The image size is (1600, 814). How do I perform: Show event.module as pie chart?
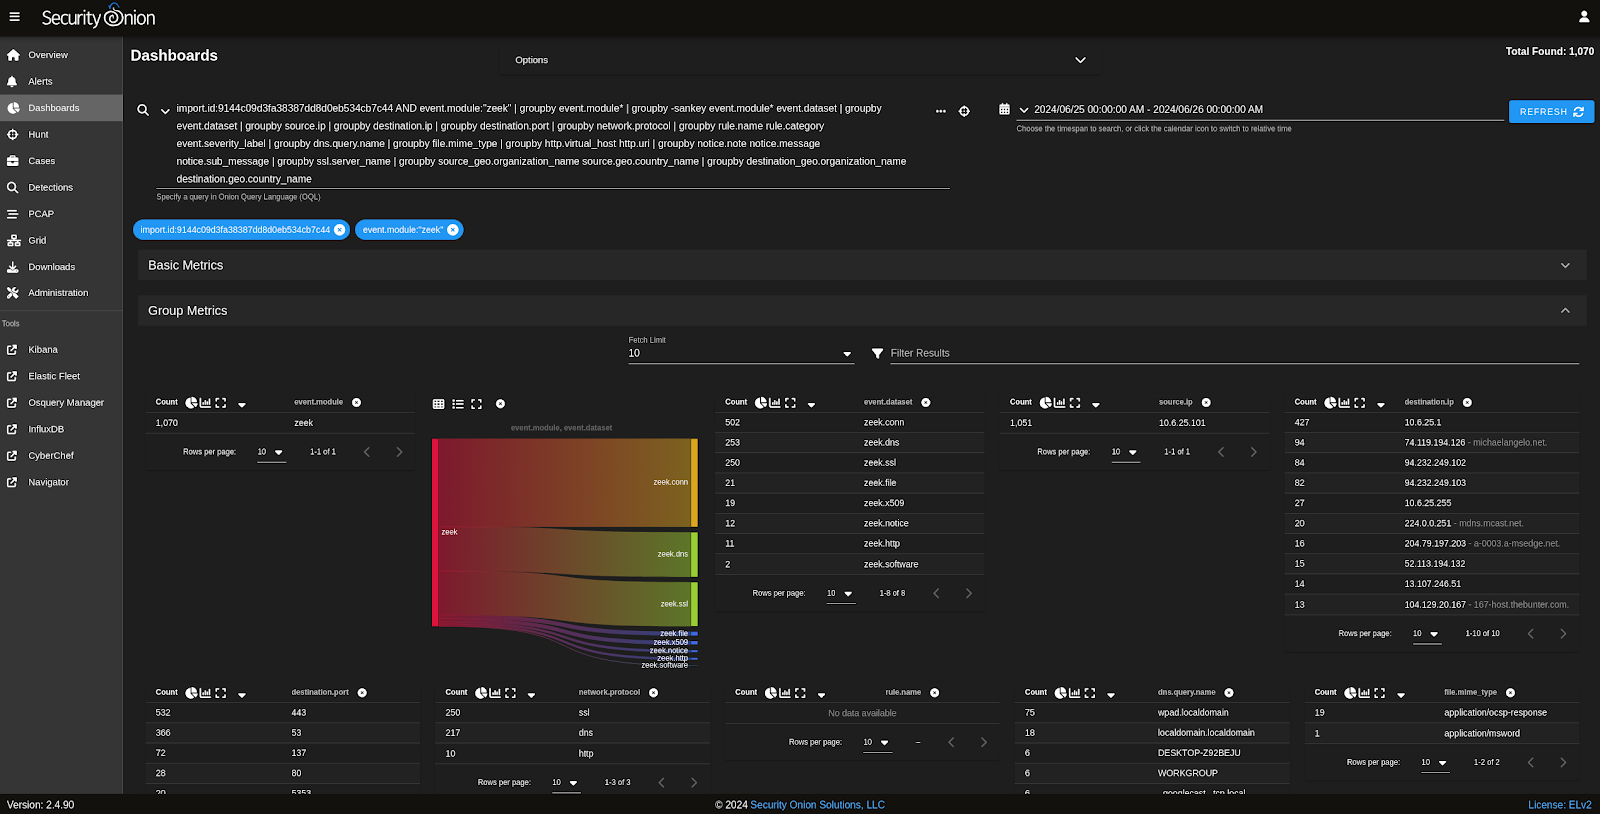[191, 403]
